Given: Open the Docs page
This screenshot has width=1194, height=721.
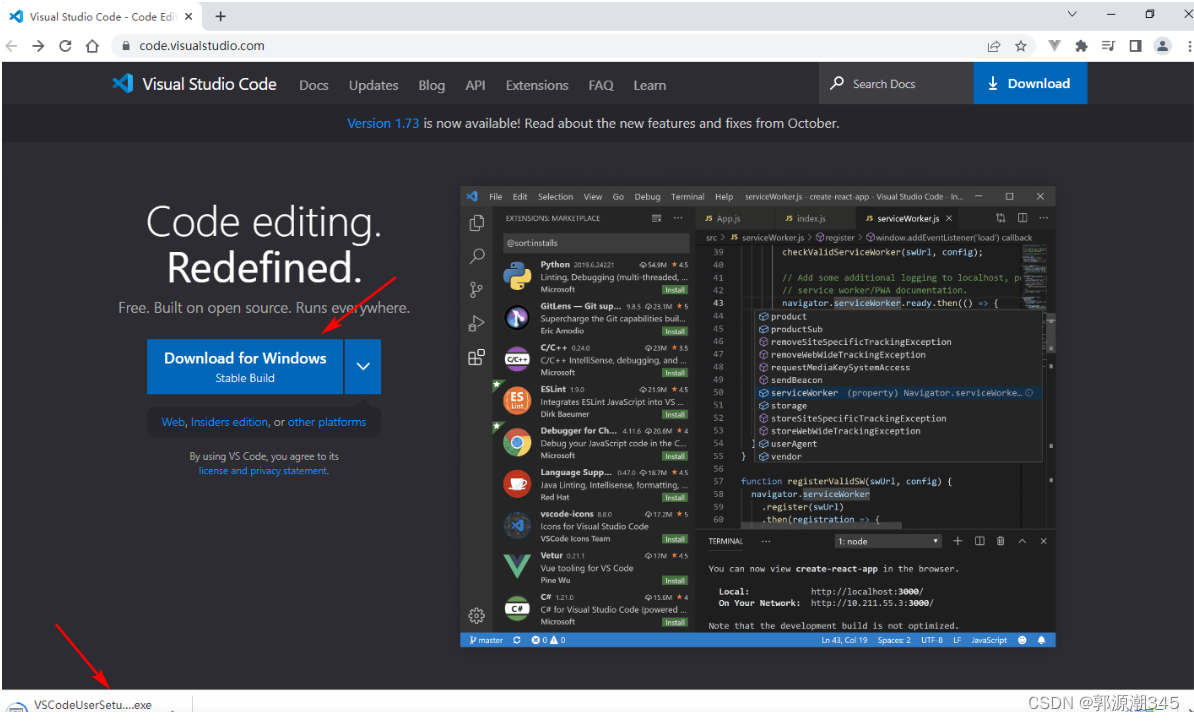Looking at the screenshot, I should point(314,85).
